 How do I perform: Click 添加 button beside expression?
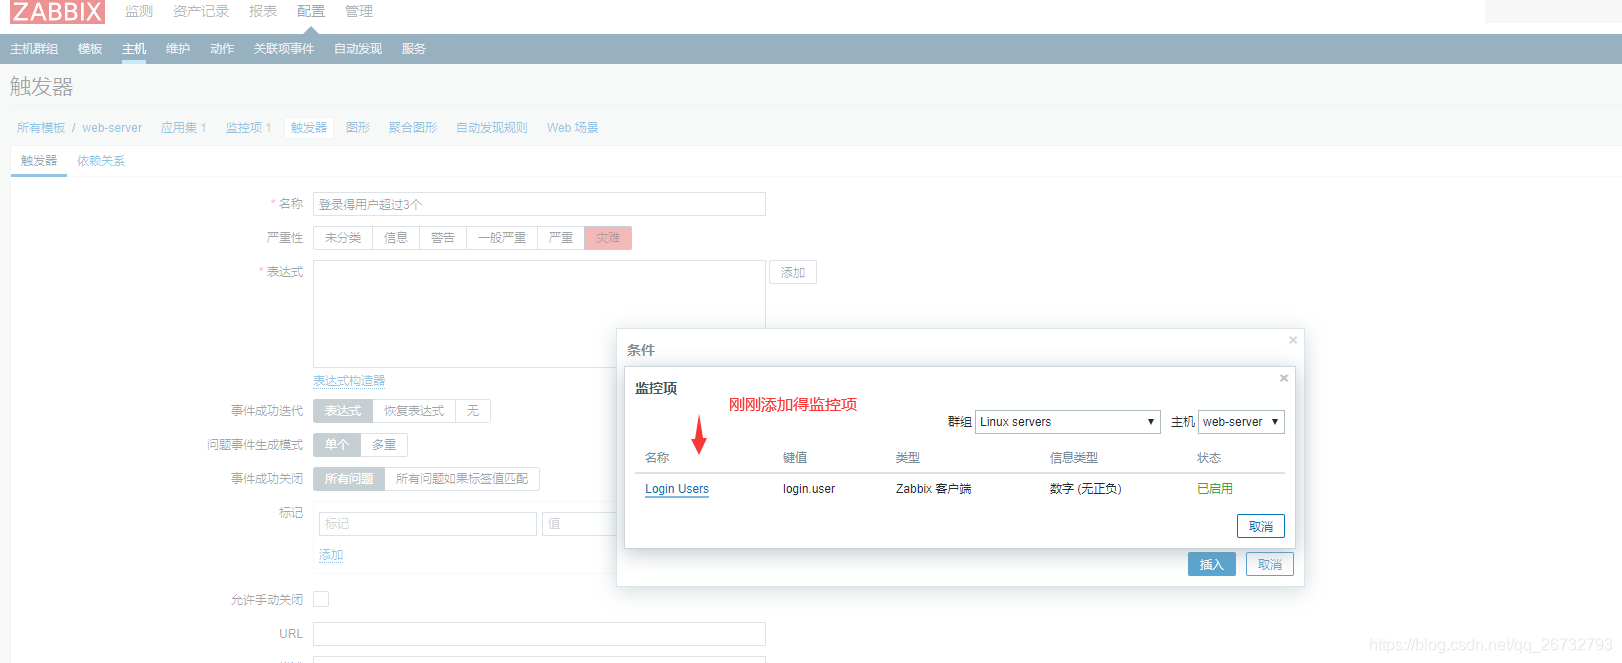pos(793,272)
